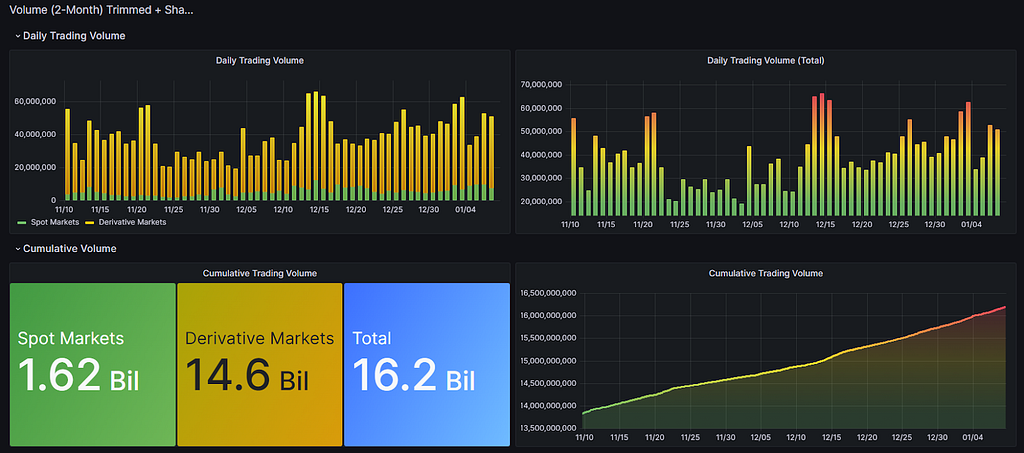This screenshot has height=453, width=1024.
Task: Click the green Spot Markets legend color swatch
Action: [x=20, y=222]
